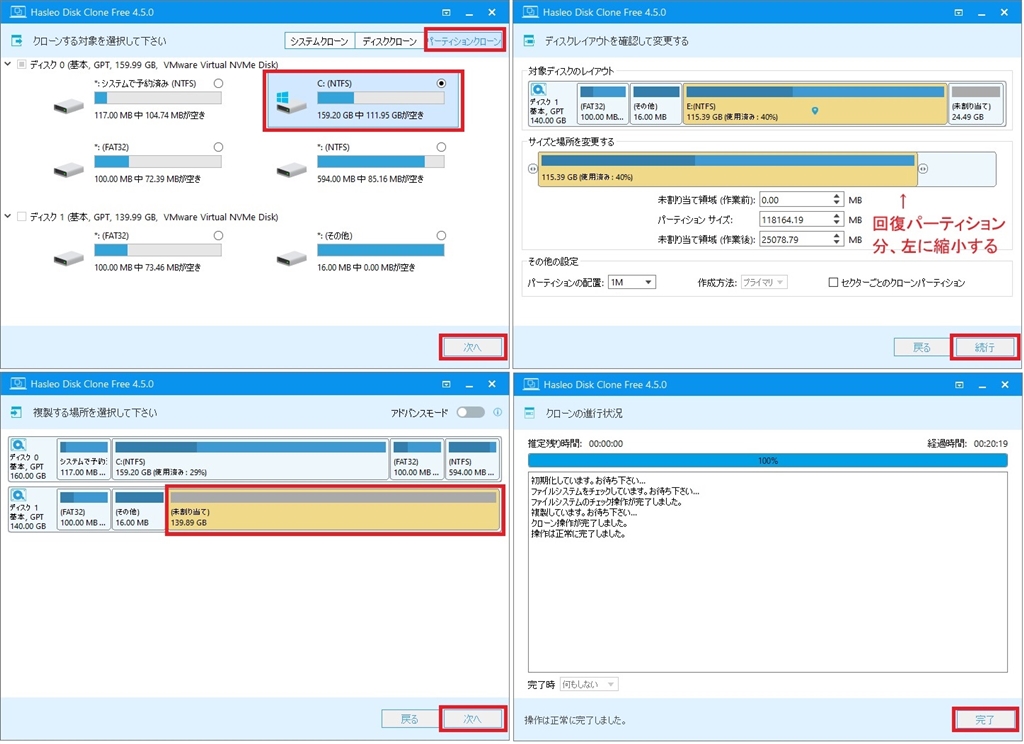The height and width of the screenshot is (744, 1024).
Task: Select Disk 1 FAT32 partition radio button
Action: 218,235
